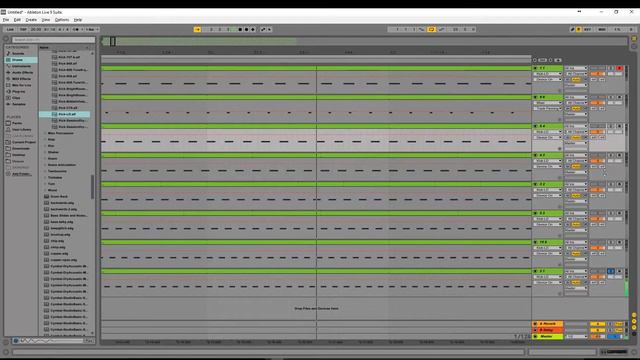The width and height of the screenshot is (640, 360).
Task: Toggle the Punch-Out switch
Action: tap(441, 29)
